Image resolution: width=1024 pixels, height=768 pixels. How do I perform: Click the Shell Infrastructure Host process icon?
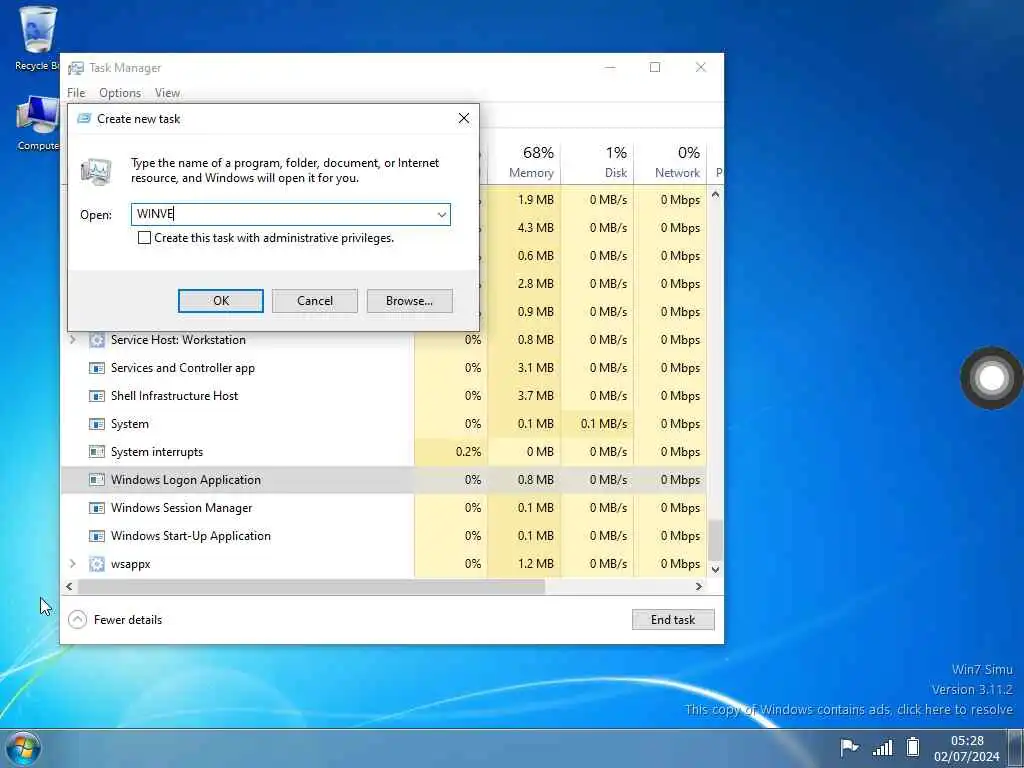[97, 396]
